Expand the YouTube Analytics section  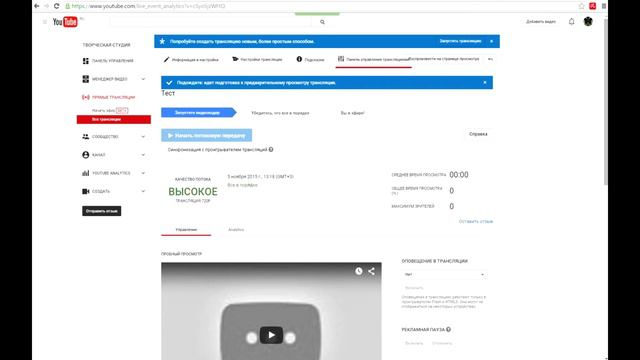(143, 173)
